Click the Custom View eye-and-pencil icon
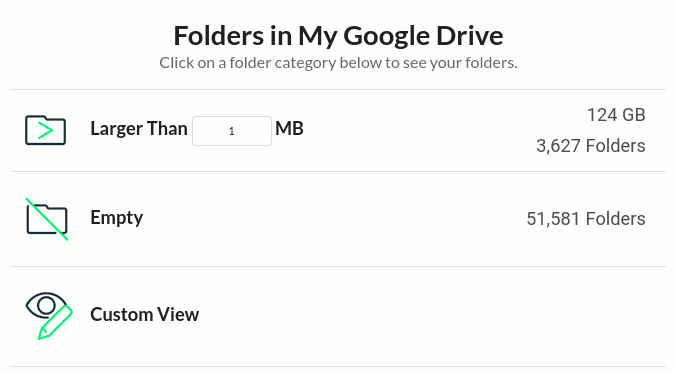This screenshot has height=373, width=674. (49, 316)
